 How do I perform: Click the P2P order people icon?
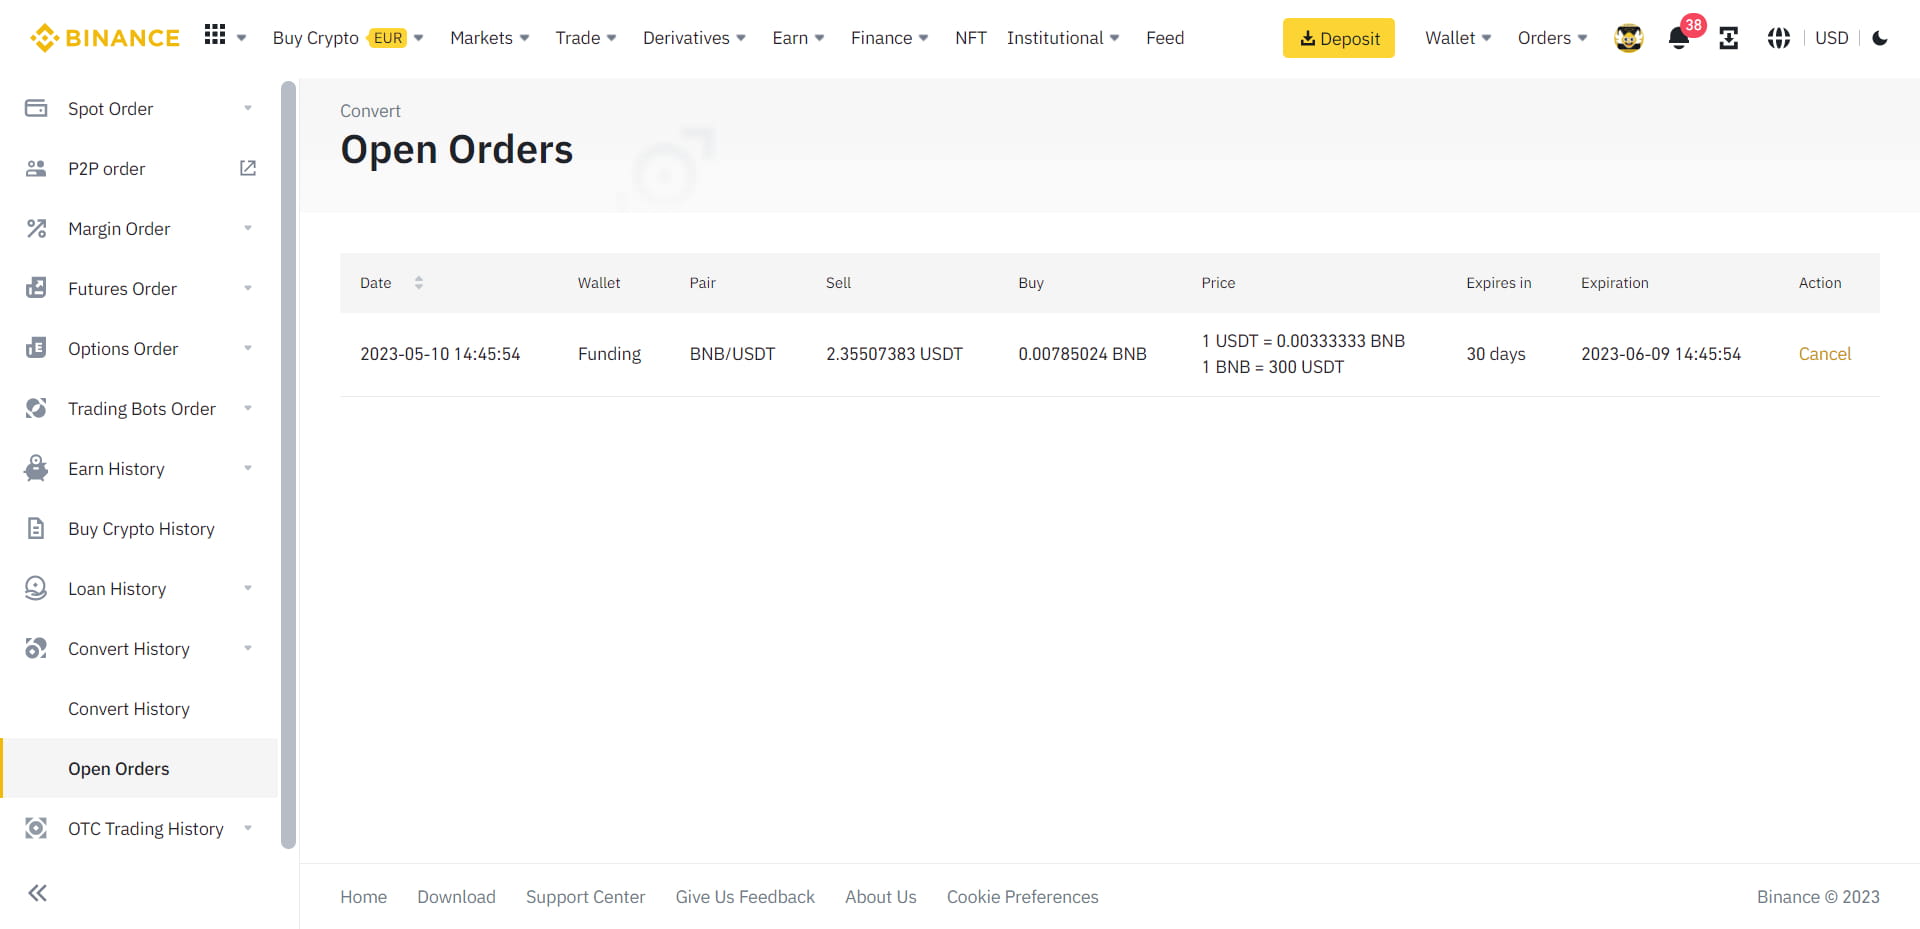click(x=36, y=168)
